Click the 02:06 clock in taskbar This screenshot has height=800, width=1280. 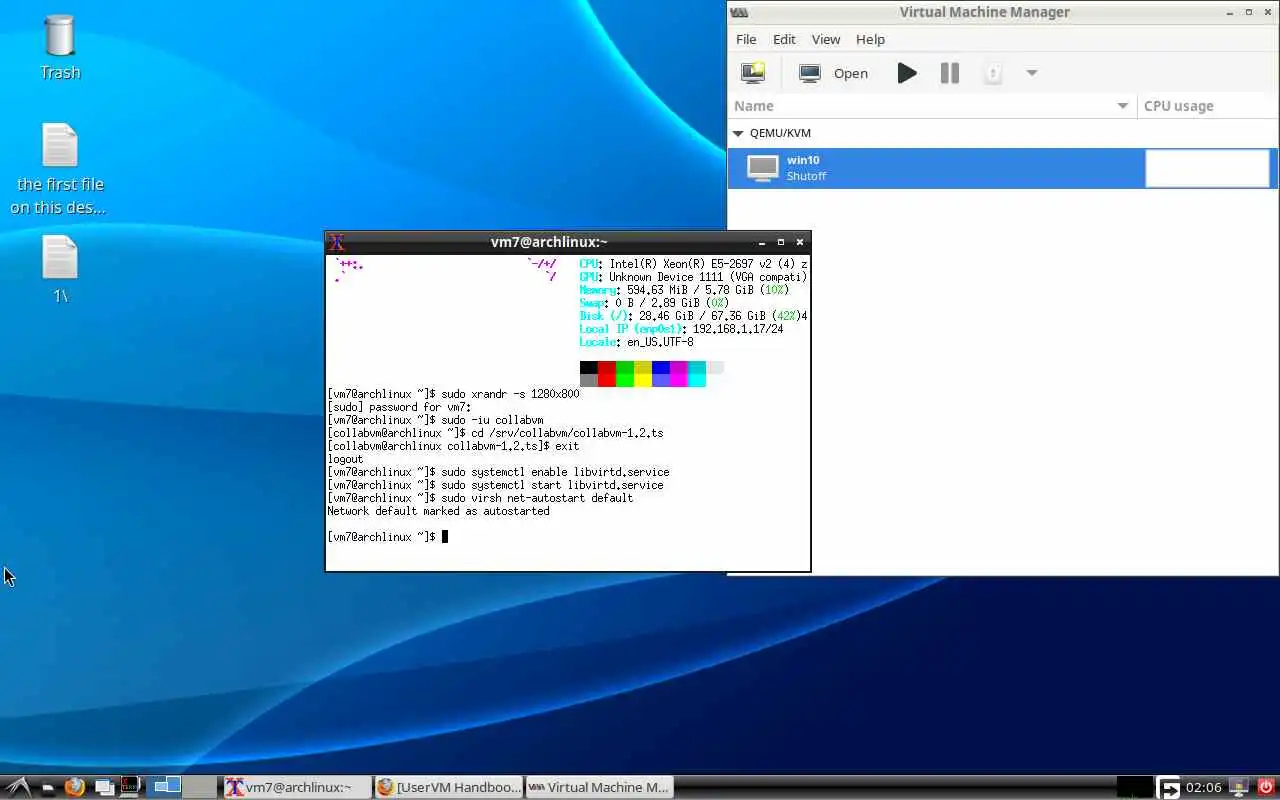pyautogui.click(x=1204, y=788)
